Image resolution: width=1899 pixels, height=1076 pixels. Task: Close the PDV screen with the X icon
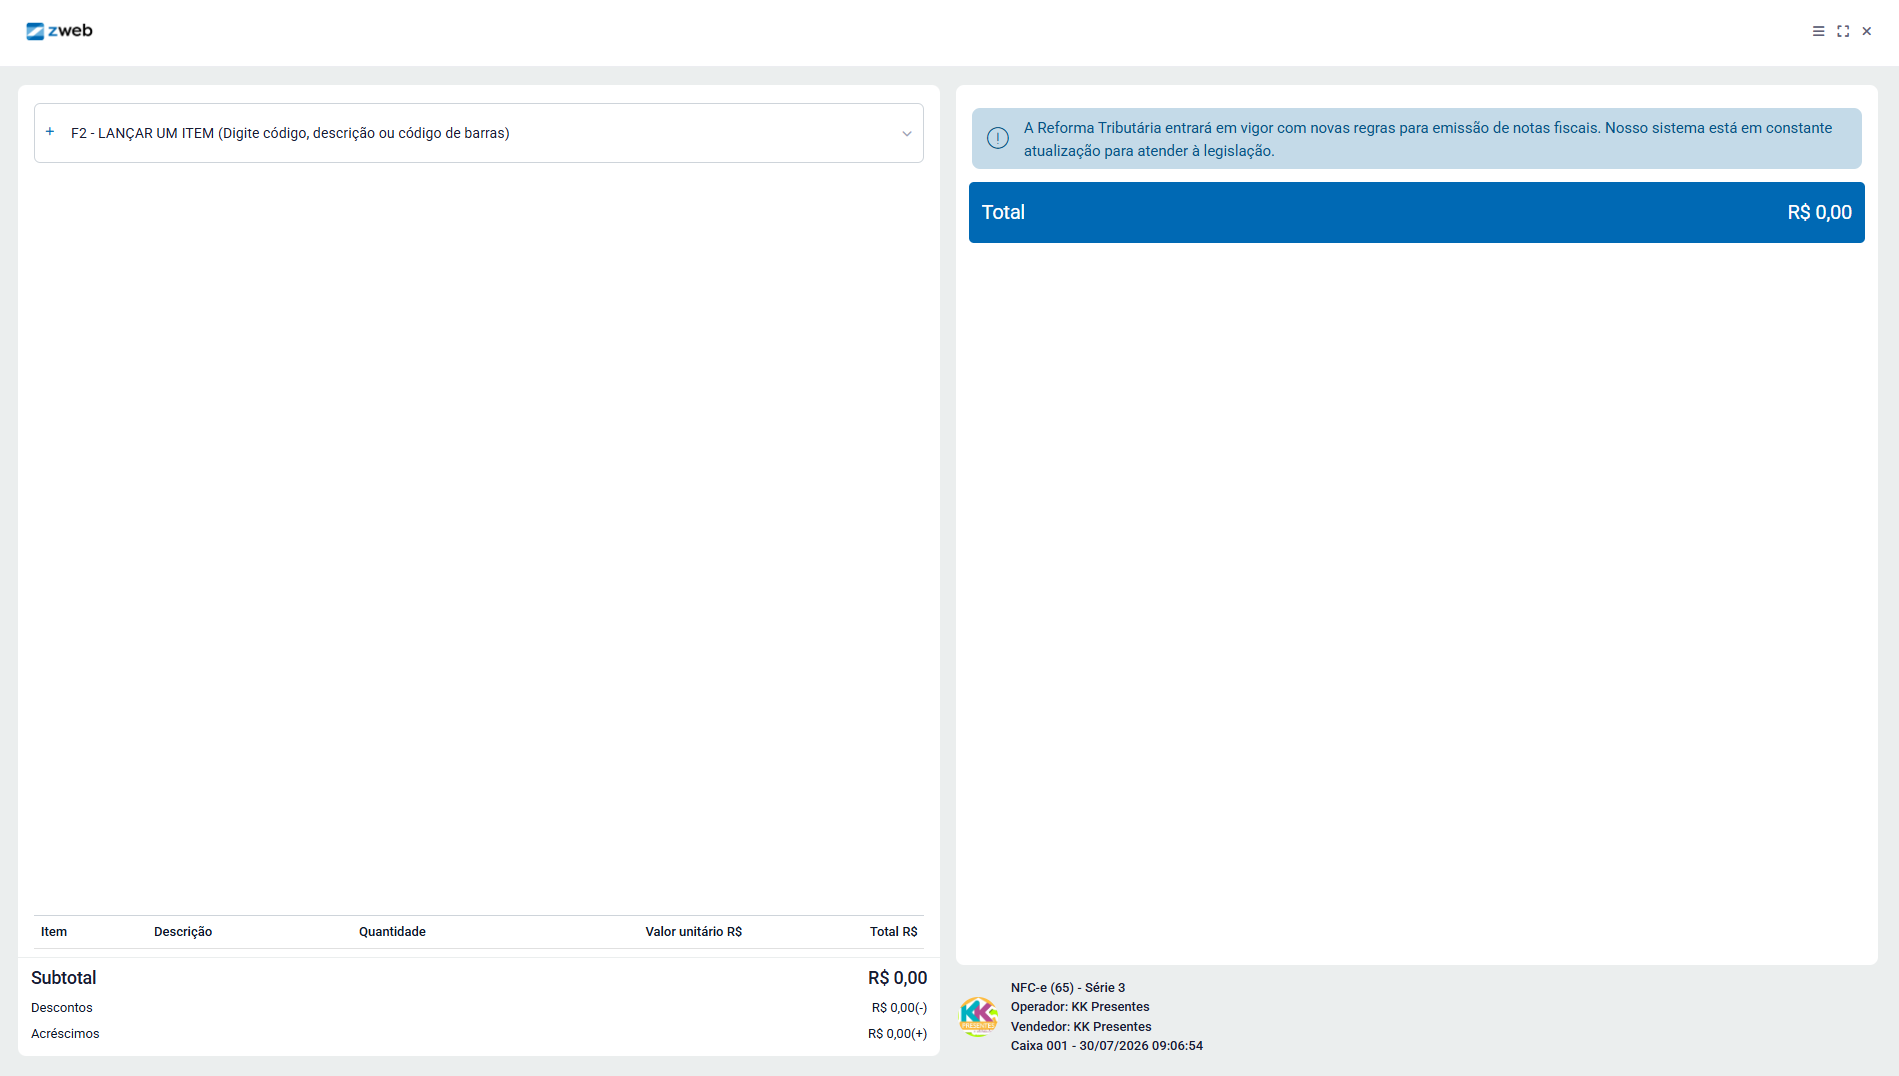coord(1866,31)
